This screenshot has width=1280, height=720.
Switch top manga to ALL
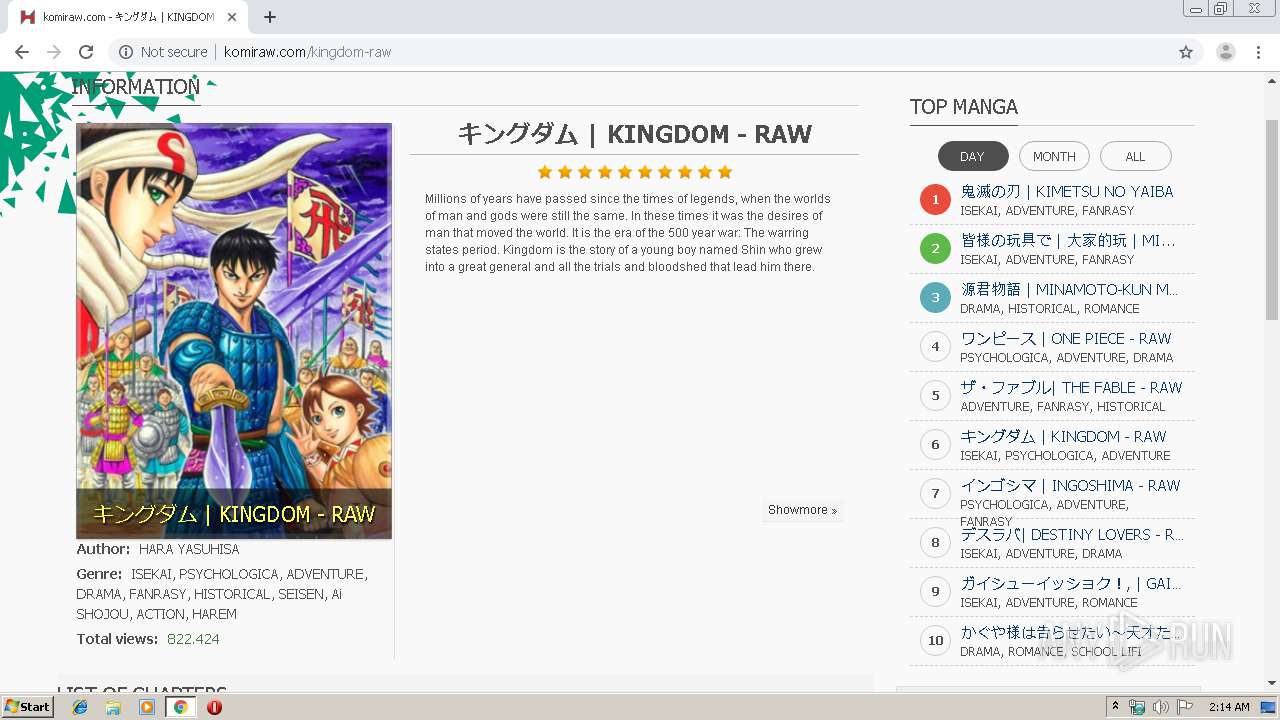pyautogui.click(x=1135, y=156)
